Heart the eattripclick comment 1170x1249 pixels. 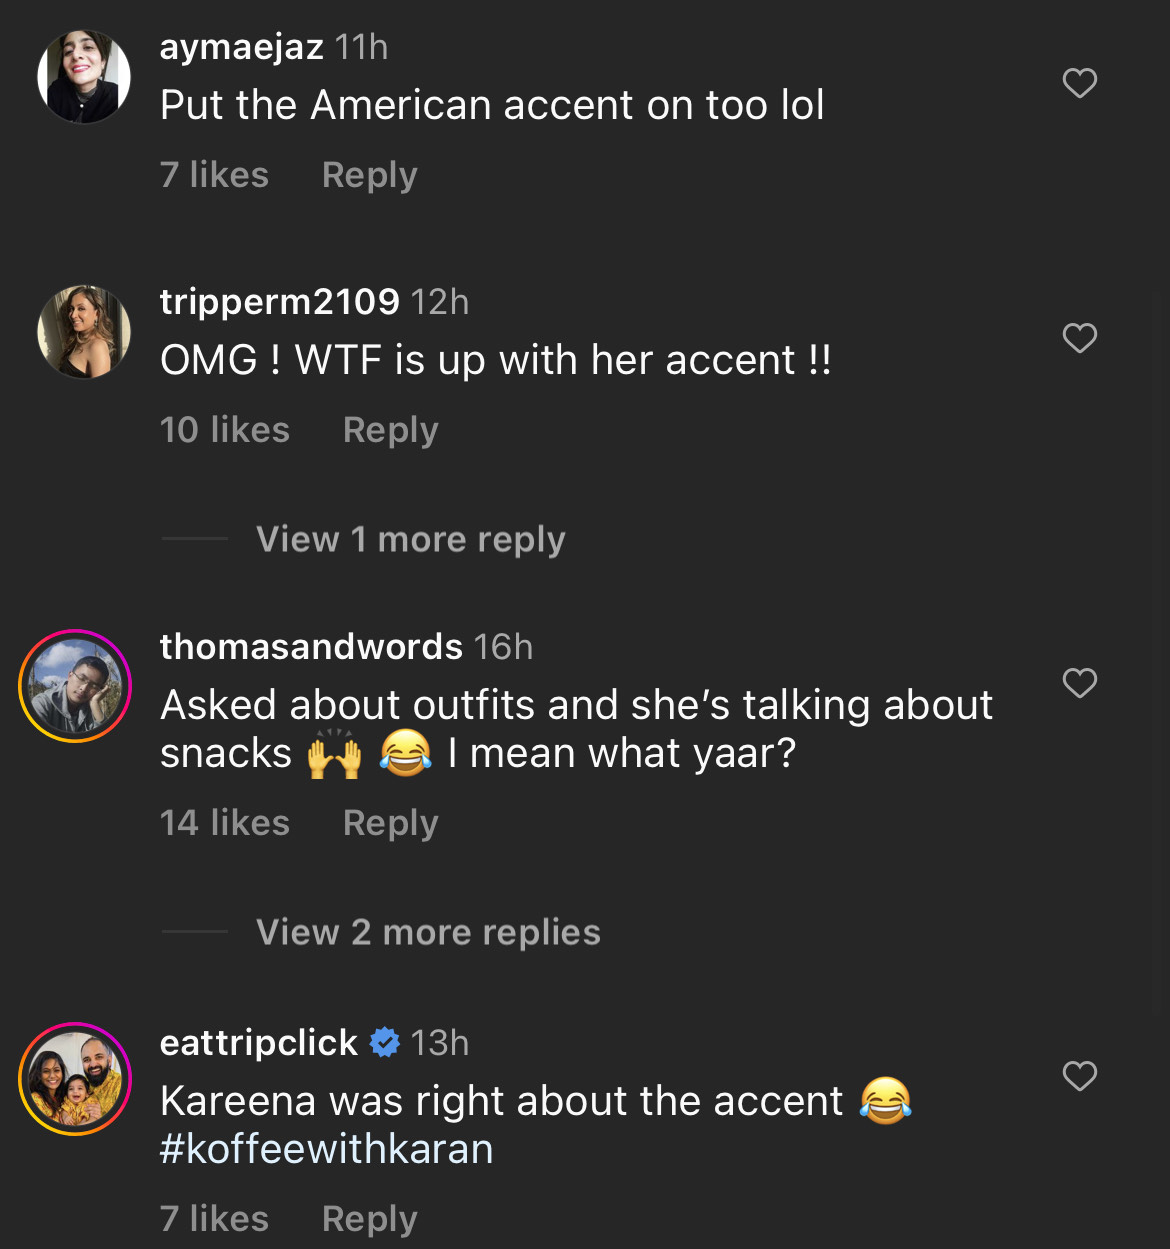pyautogui.click(x=1079, y=1076)
